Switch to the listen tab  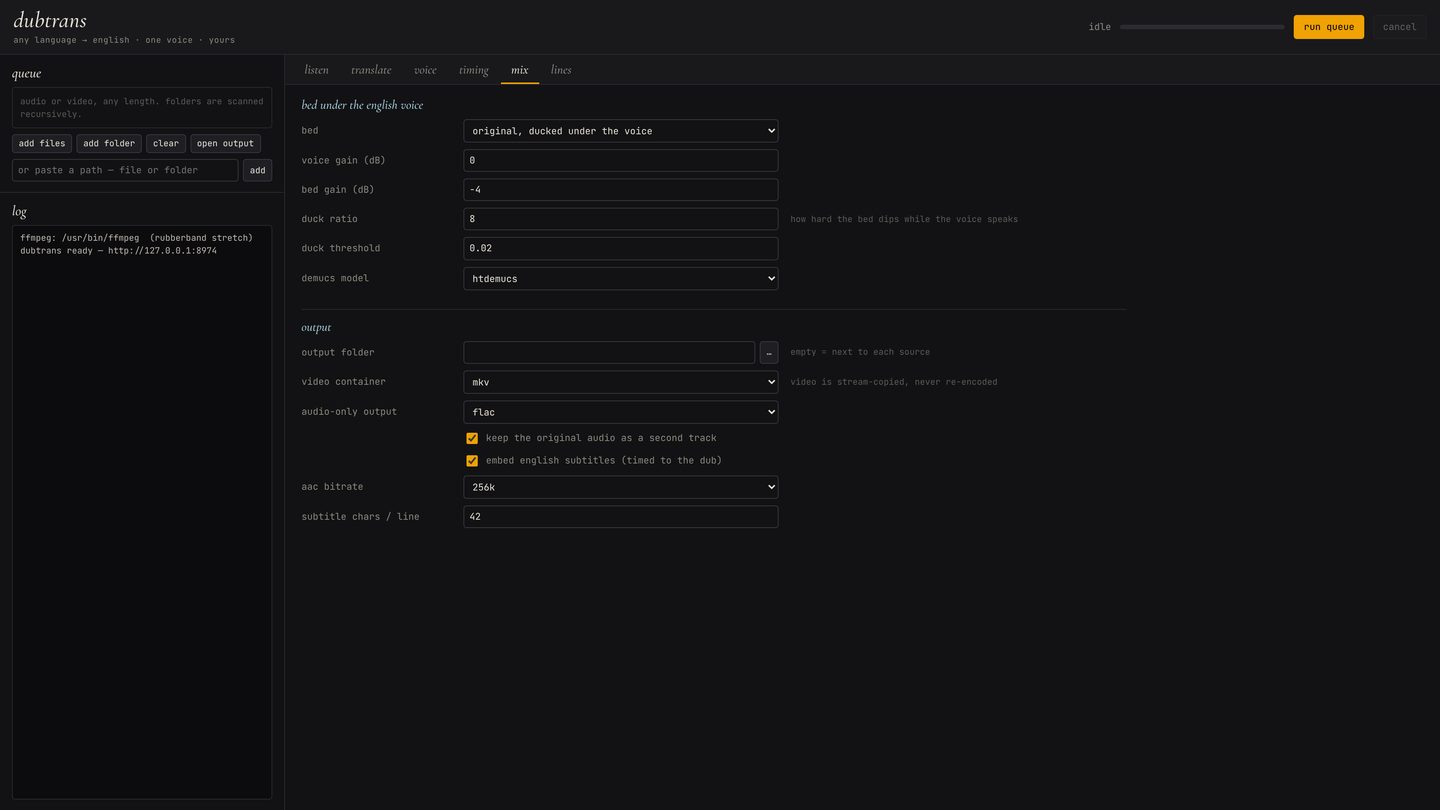[316, 70]
